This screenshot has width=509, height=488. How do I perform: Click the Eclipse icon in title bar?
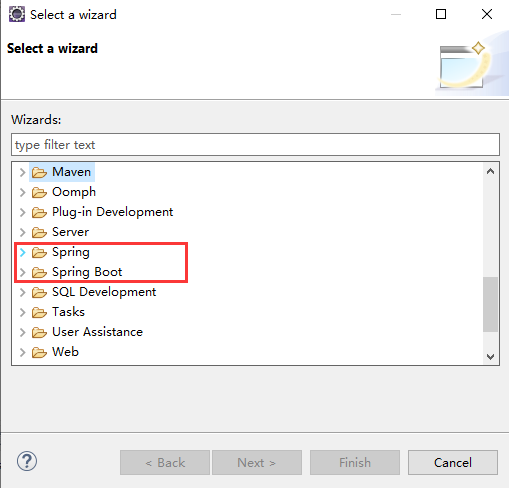coord(17,14)
